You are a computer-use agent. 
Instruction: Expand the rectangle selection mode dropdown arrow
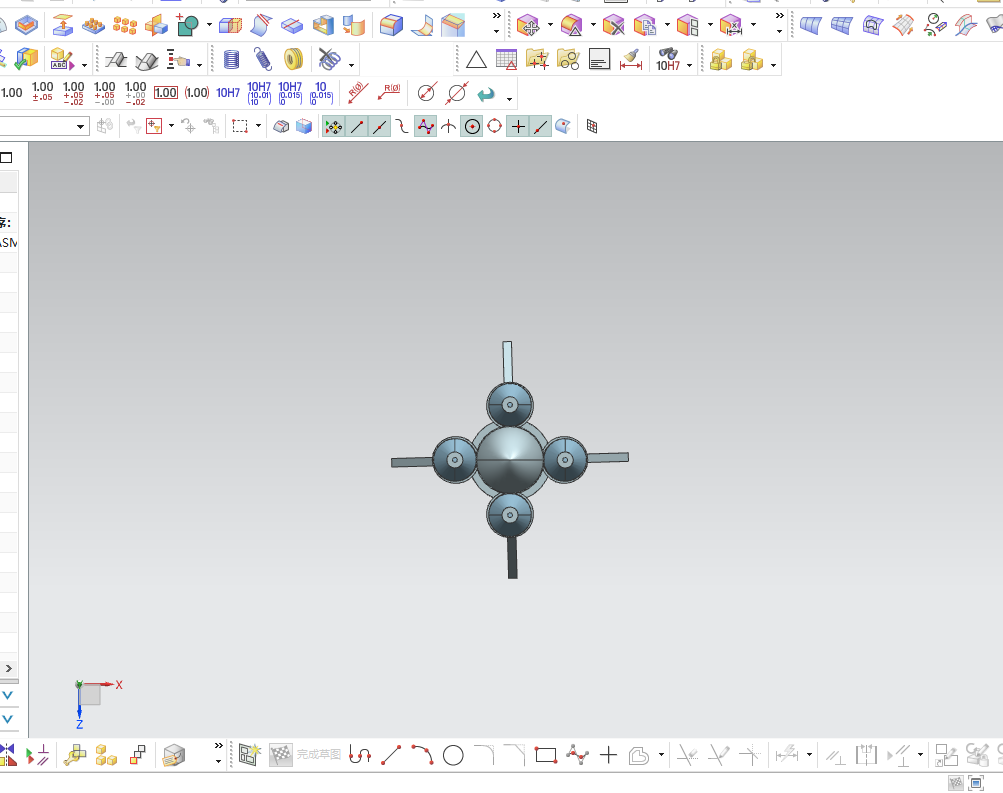tap(258, 126)
